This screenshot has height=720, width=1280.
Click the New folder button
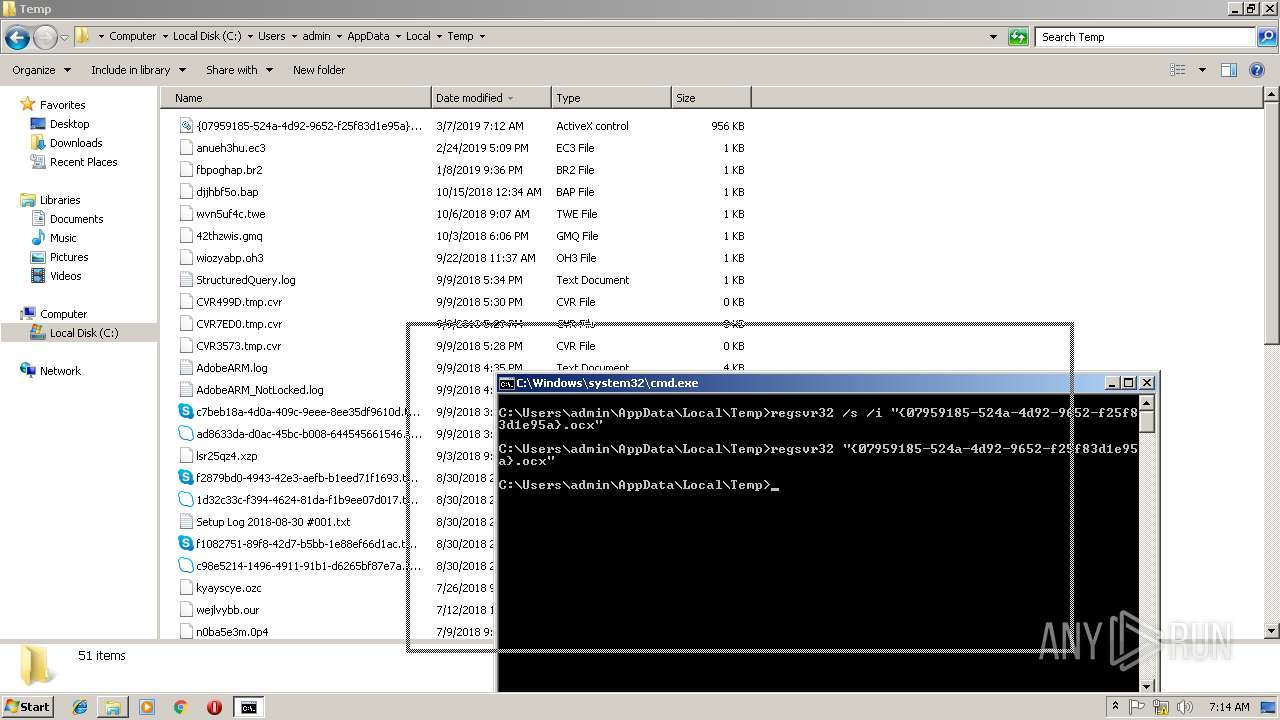(319, 70)
